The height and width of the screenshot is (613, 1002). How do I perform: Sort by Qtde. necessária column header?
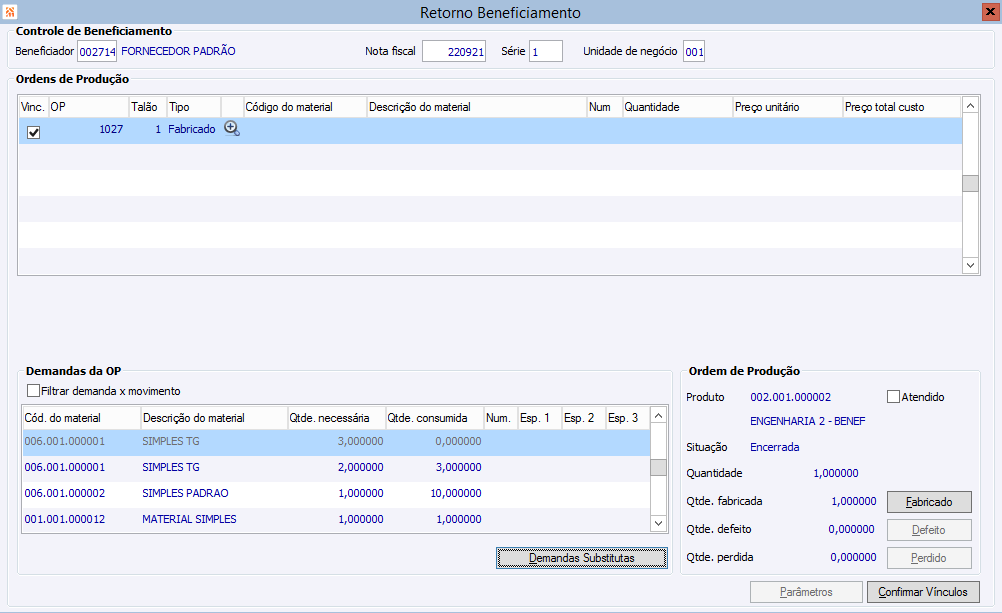point(333,417)
